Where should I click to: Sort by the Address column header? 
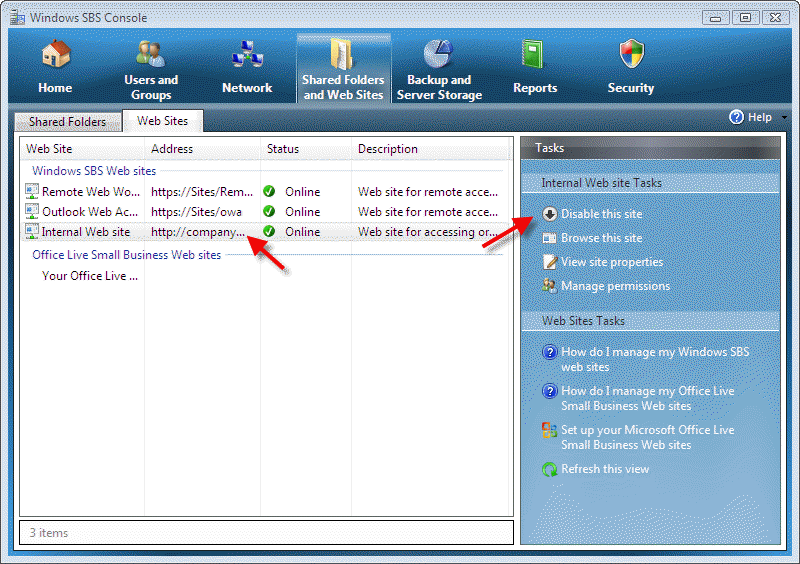pyautogui.click(x=172, y=149)
